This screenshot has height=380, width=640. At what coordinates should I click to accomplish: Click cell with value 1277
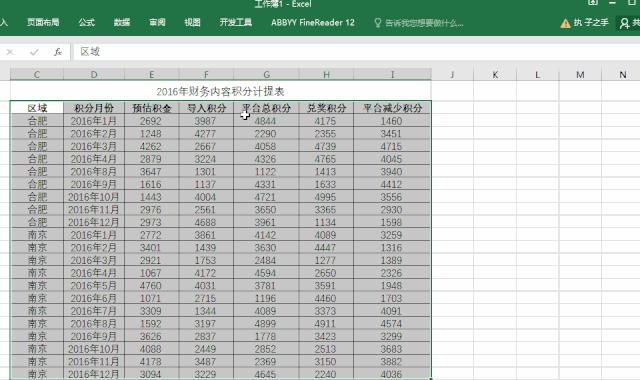[326, 260]
